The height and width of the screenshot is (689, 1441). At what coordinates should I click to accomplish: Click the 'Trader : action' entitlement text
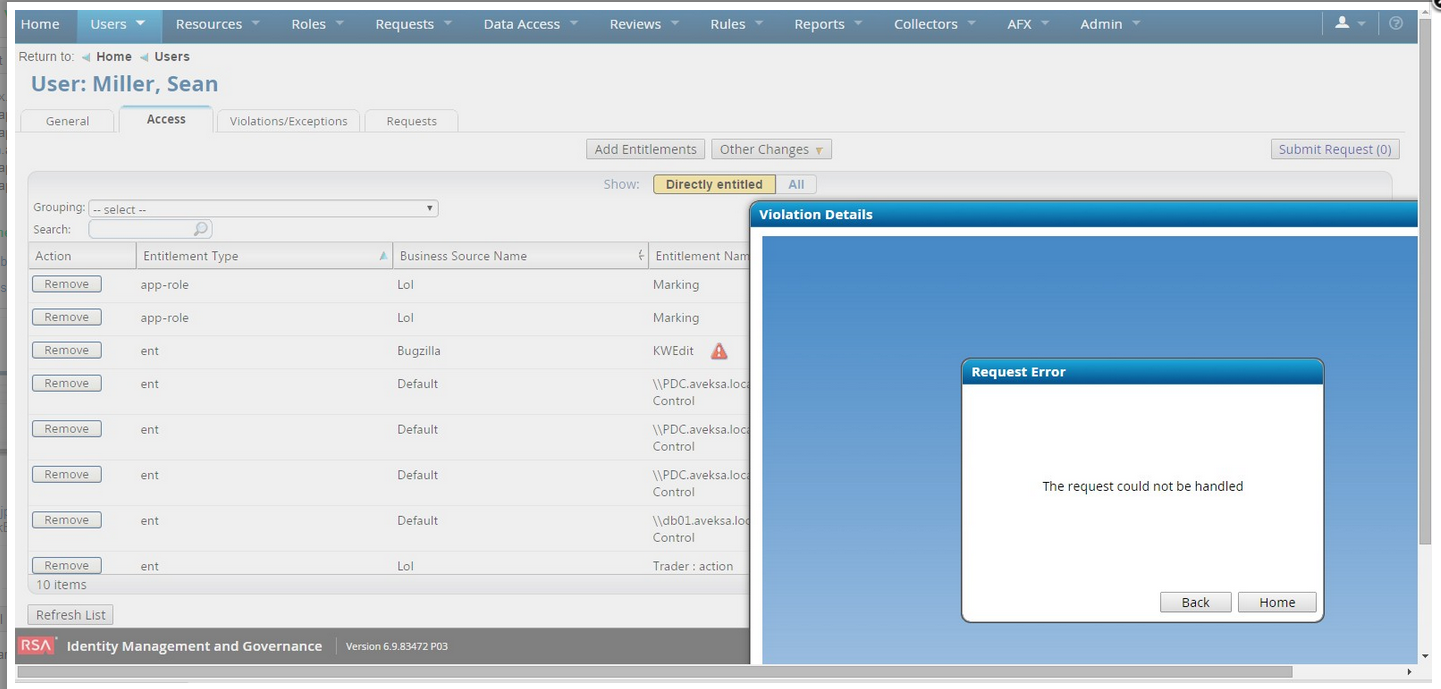click(693, 566)
